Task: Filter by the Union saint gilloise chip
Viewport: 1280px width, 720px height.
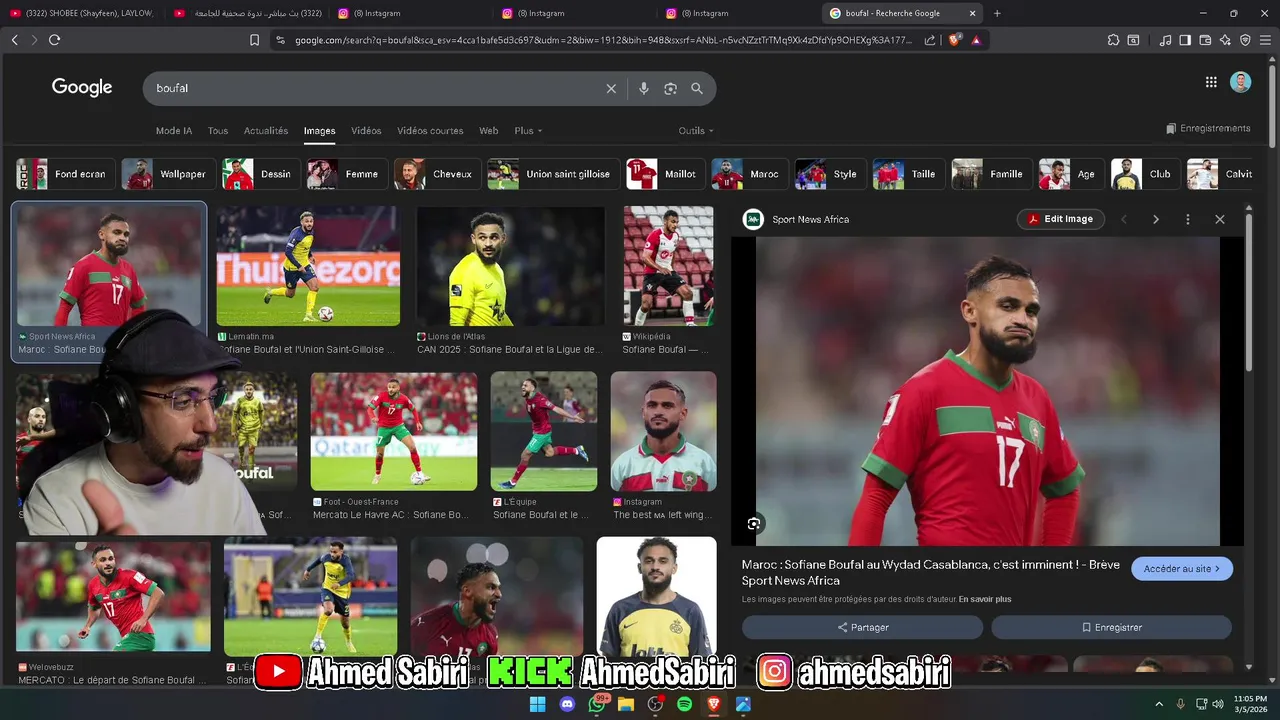Action: click(552, 174)
